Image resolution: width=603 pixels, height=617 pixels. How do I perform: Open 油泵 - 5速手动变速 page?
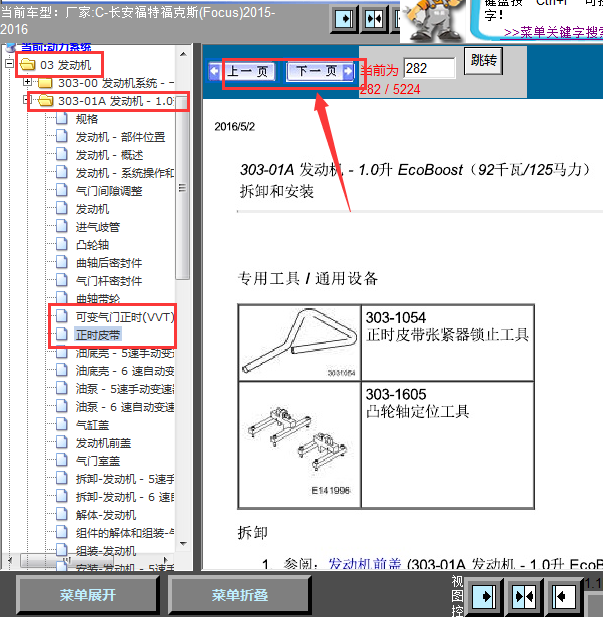tap(125, 389)
